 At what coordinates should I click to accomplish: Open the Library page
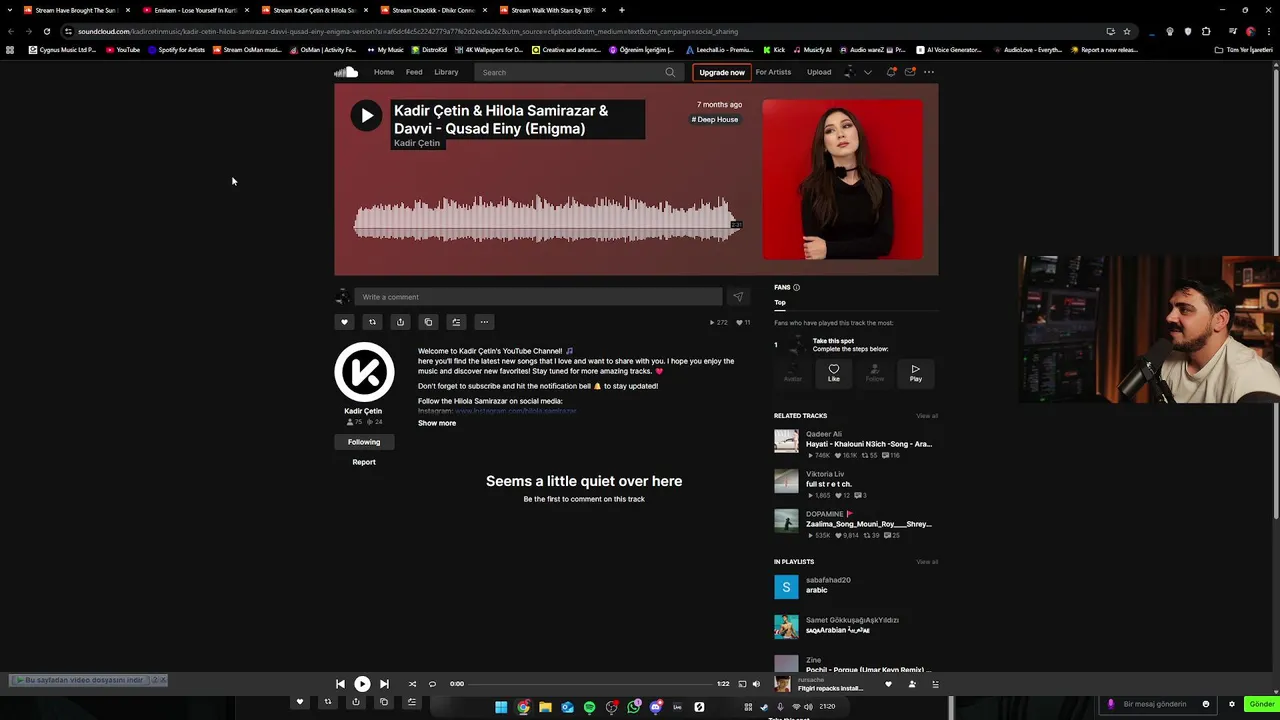point(446,72)
